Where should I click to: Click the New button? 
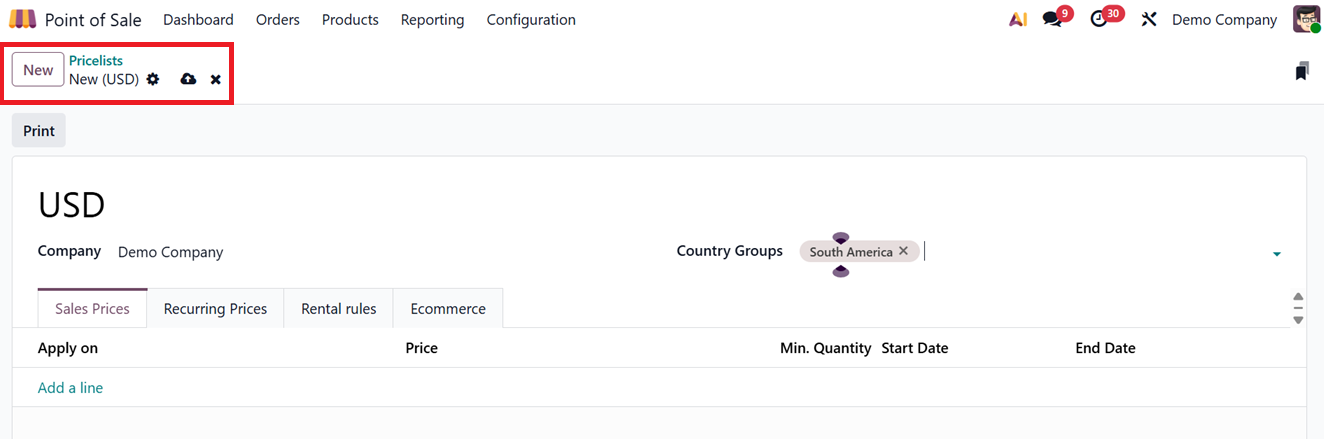(38, 70)
